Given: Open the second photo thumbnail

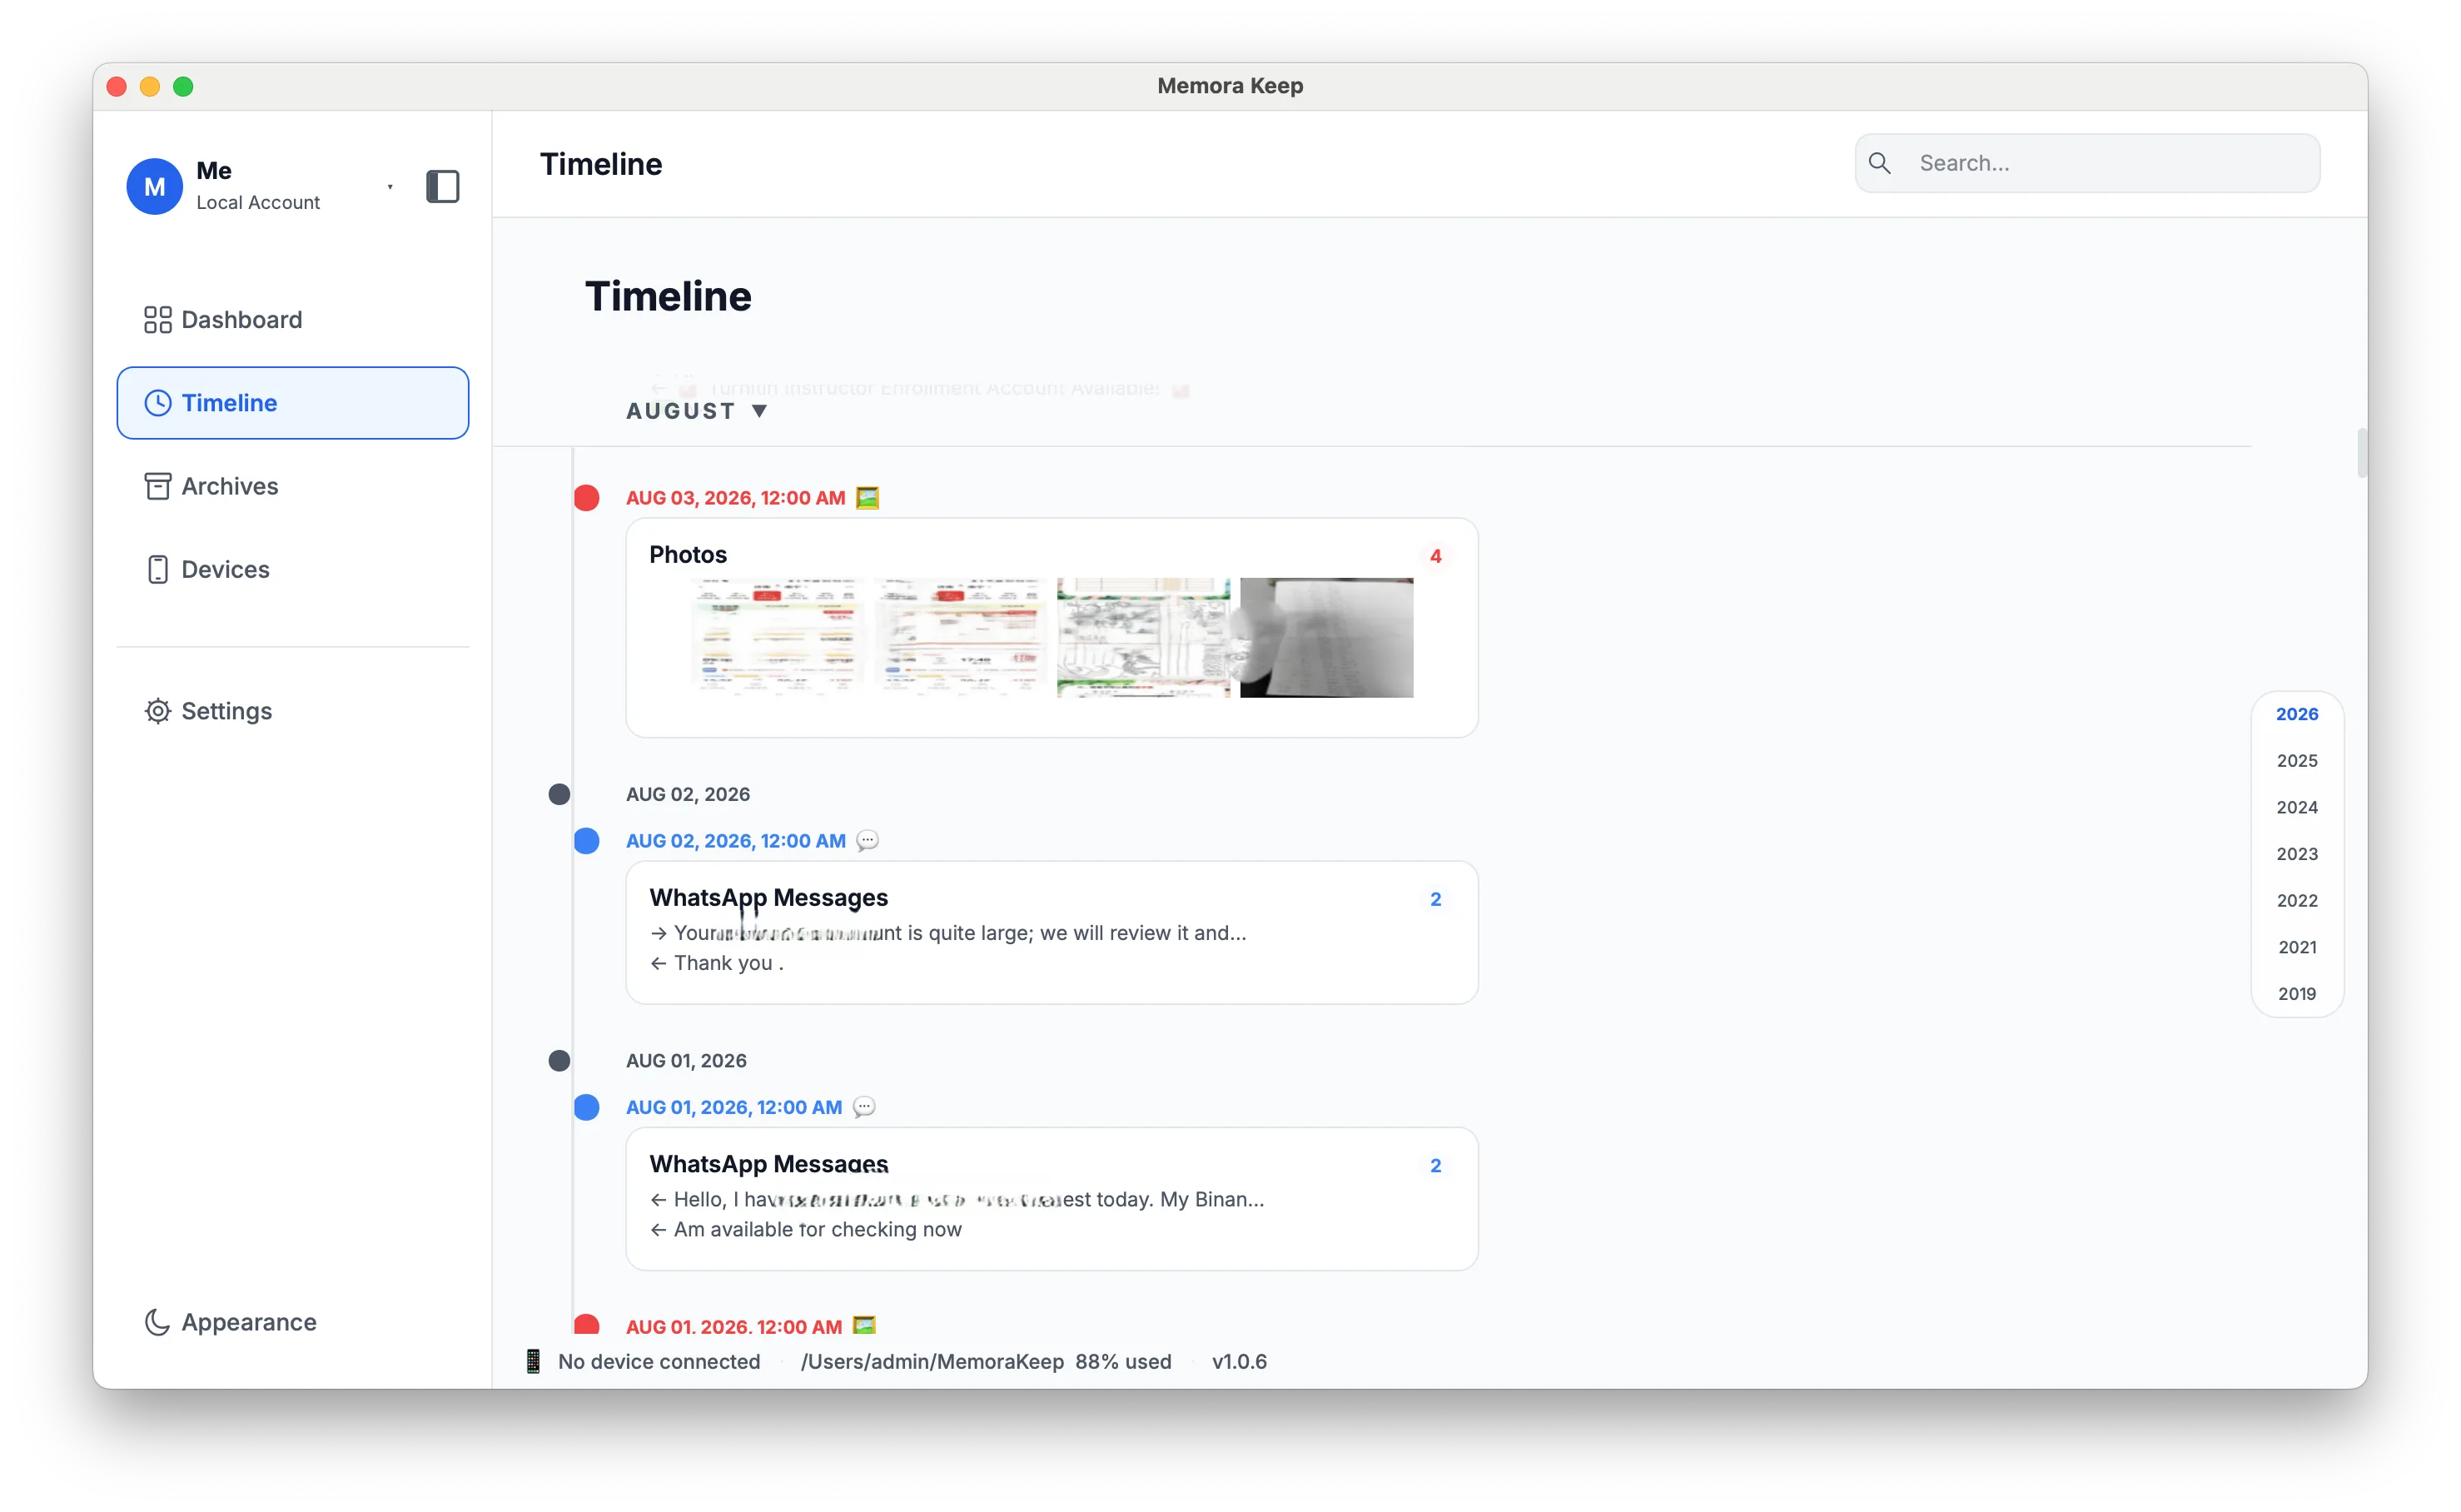Looking at the screenshot, I should coord(961,637).
